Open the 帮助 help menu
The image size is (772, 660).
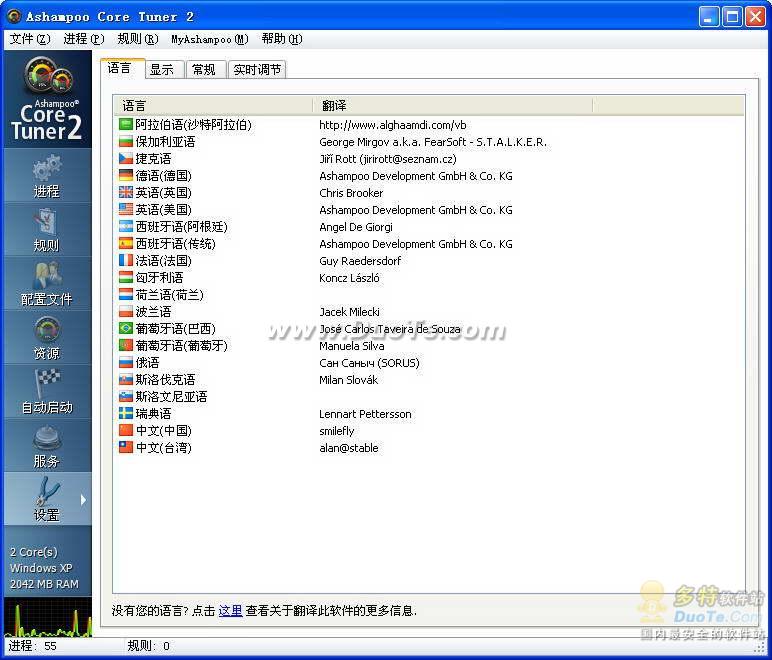281,39
